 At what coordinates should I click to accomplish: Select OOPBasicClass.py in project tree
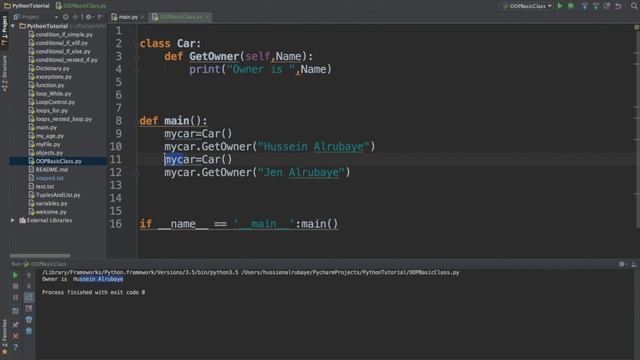(x=55, y=161)
